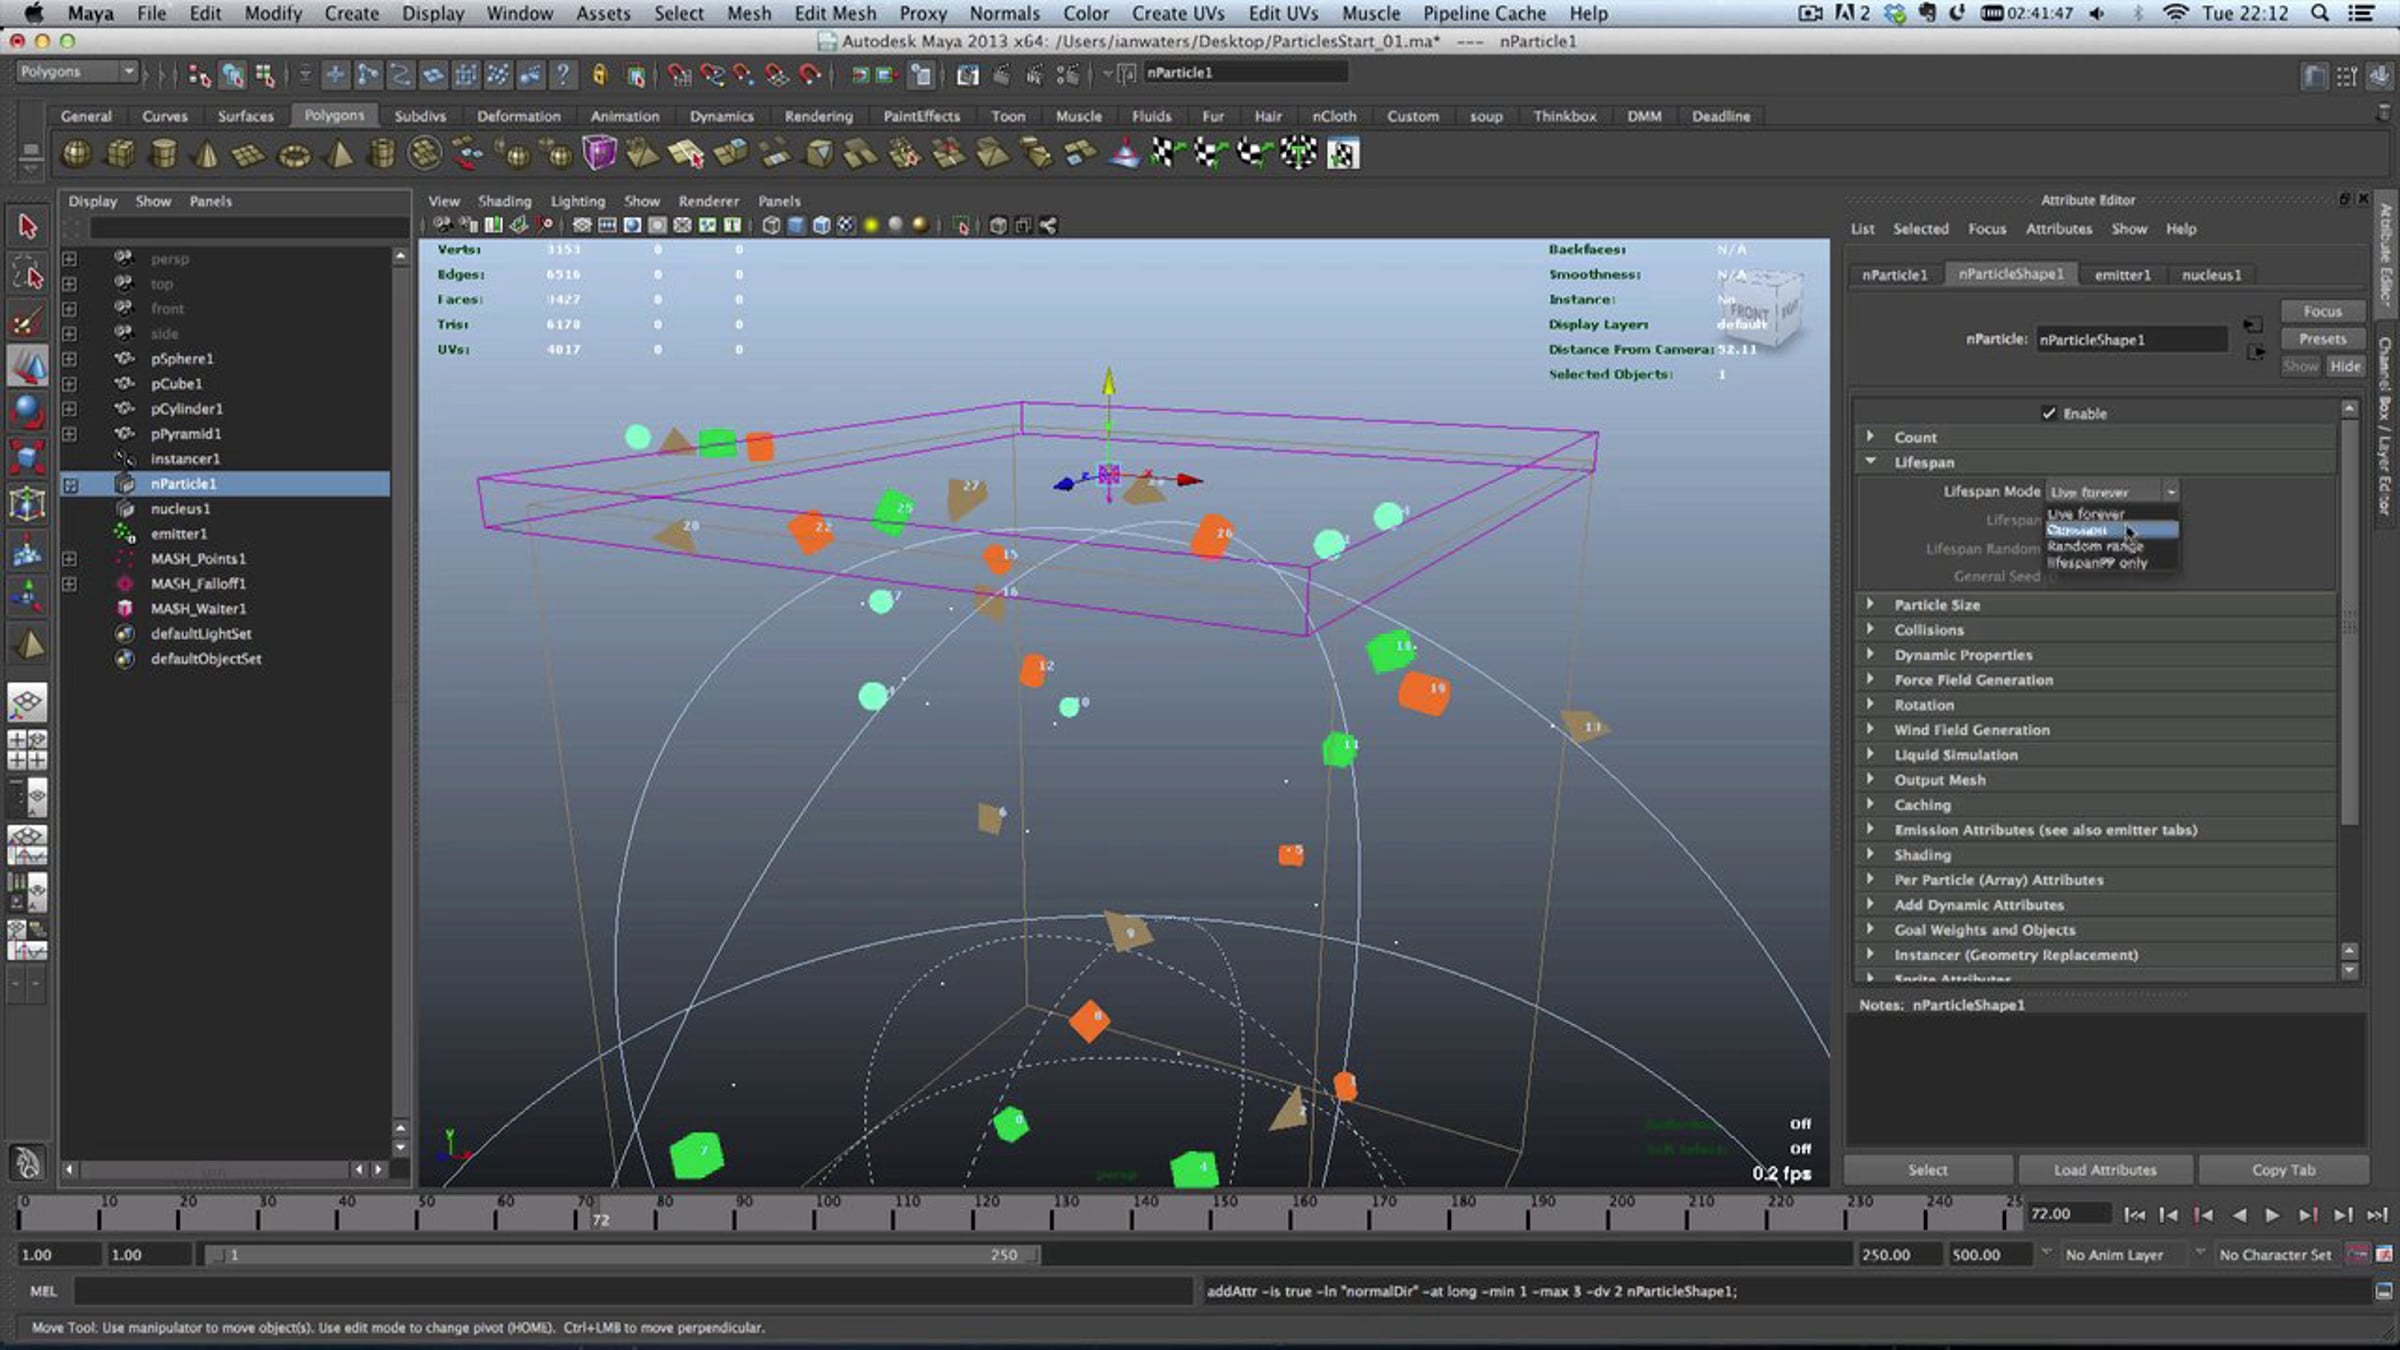Uncheck the Enable checkbox in Attribute Editor
The width and height of the screenshot is (2400, 1350).
2049,413
